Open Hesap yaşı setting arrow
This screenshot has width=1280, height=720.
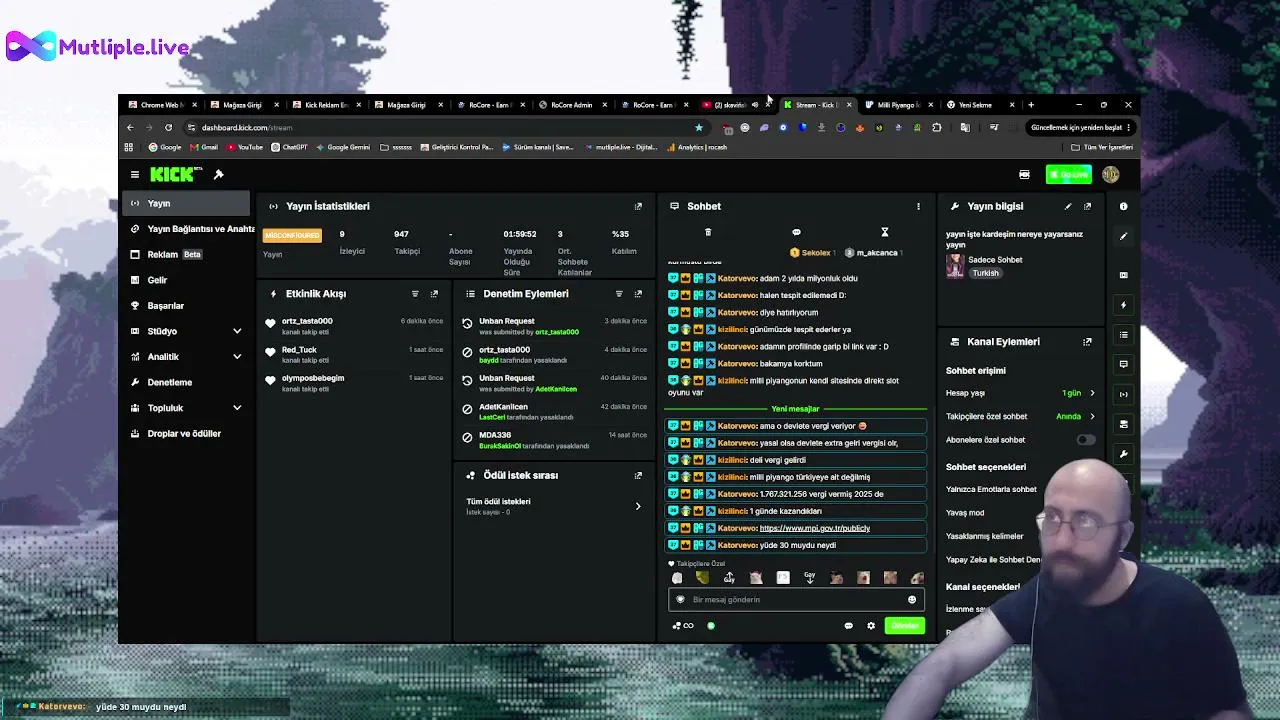tap(1092, 393)
